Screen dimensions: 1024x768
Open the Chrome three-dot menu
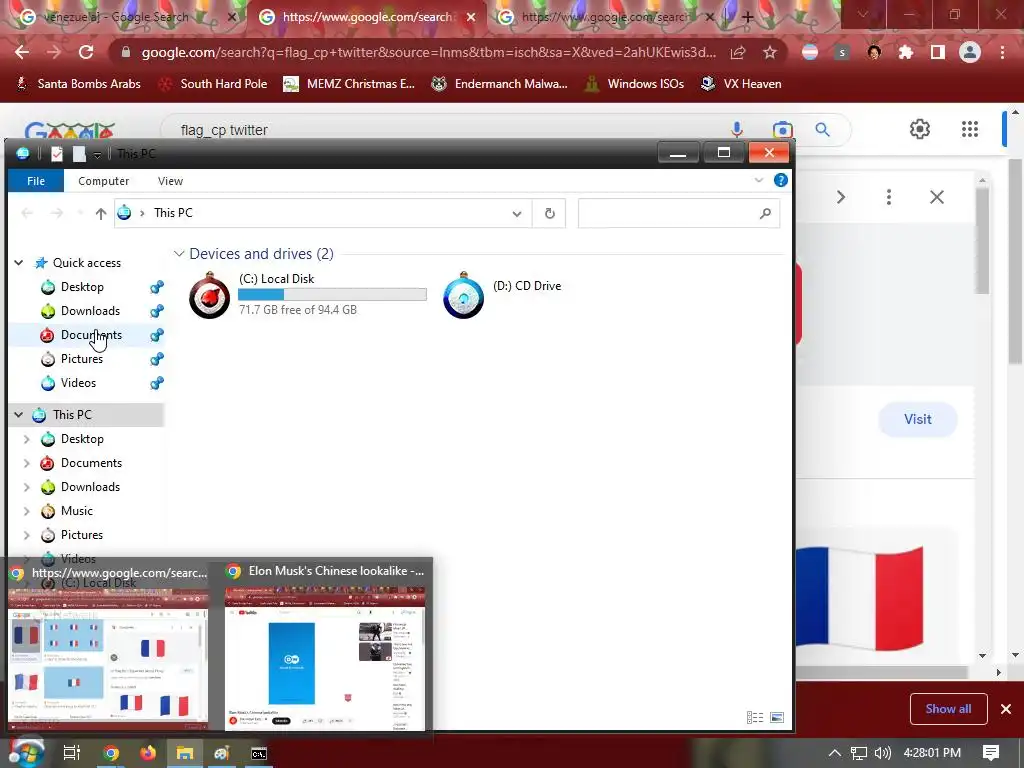1002,52
